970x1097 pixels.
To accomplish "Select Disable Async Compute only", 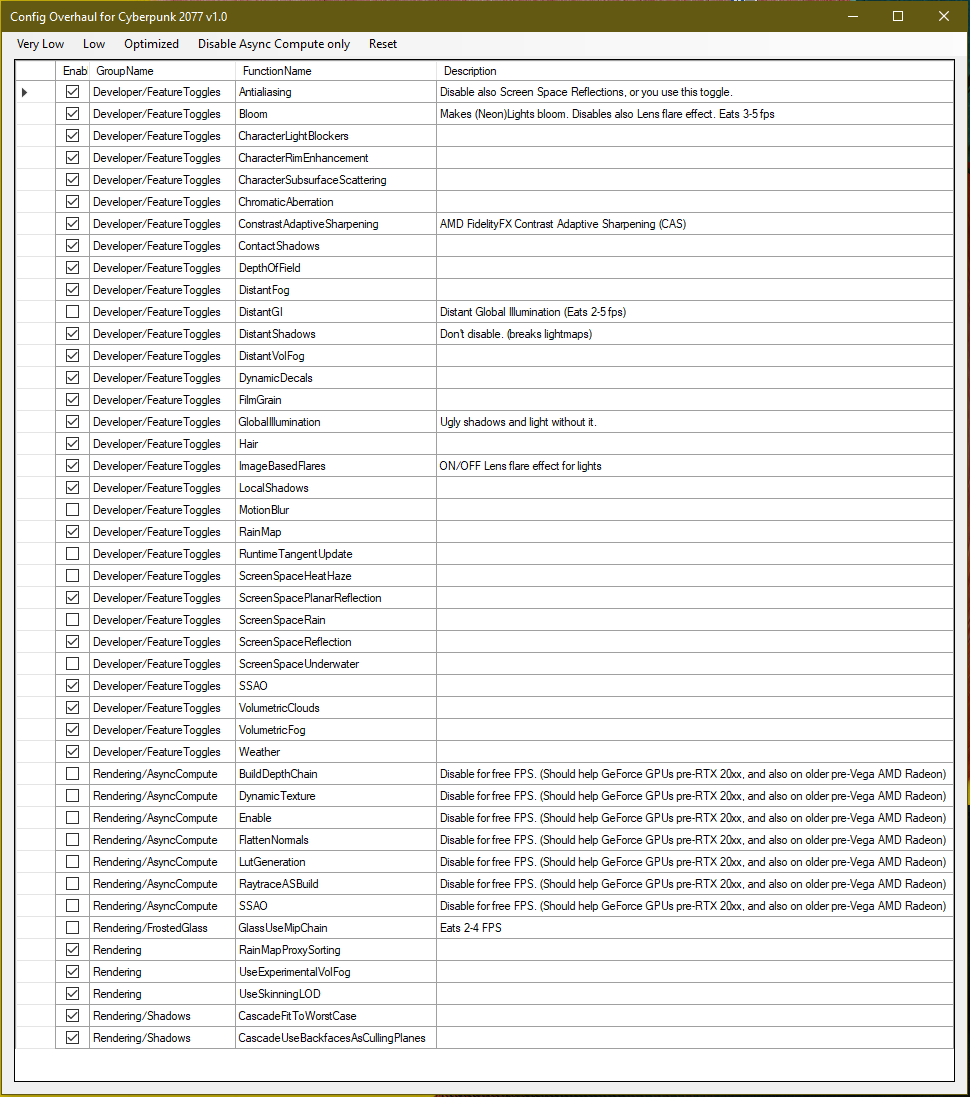I will [x=274, y=43].
